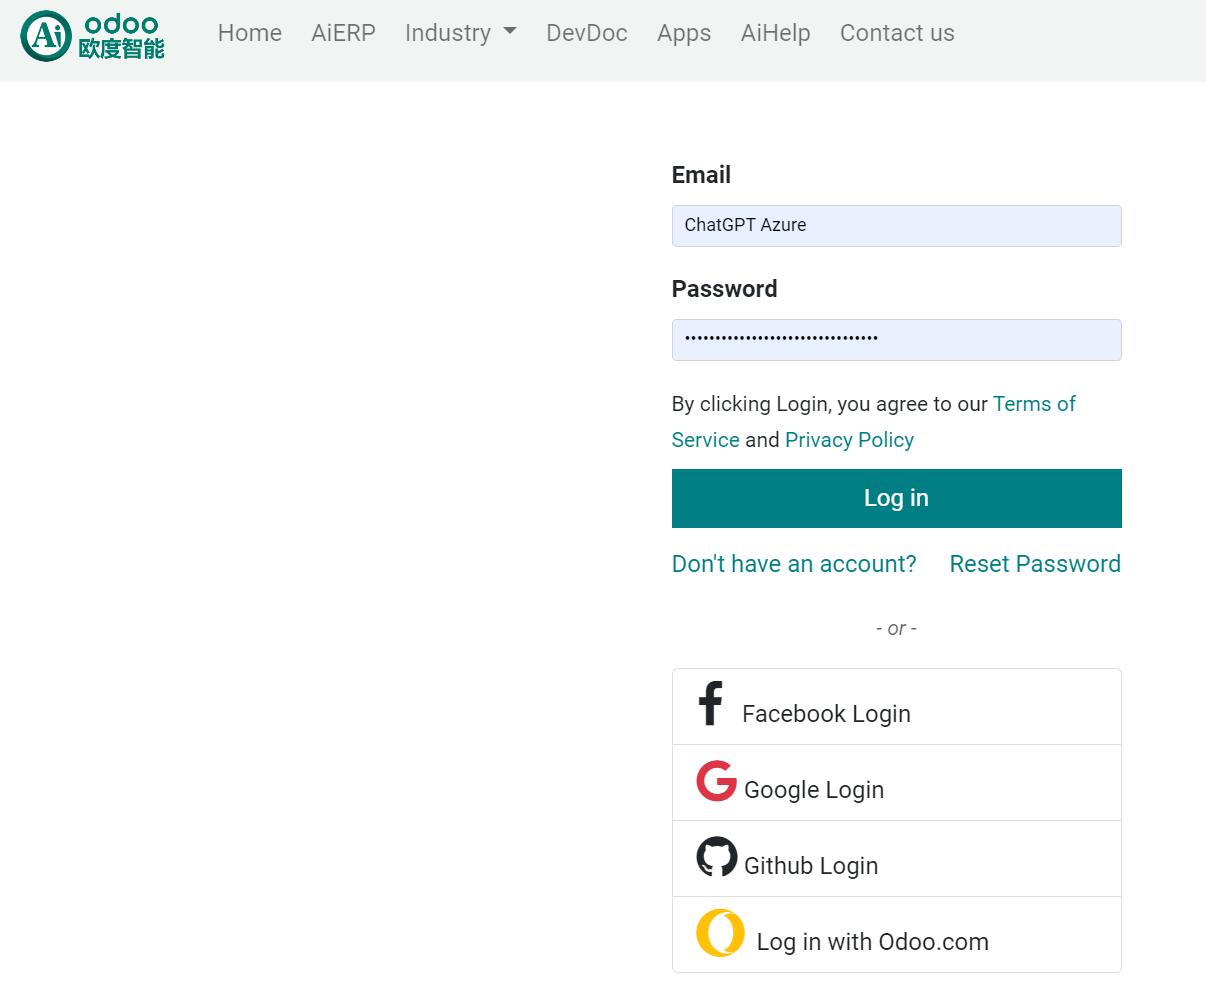Click the Email field label
Image resolution: width=1206 pixels, height=986 pixels.
(x=701, y=175)
